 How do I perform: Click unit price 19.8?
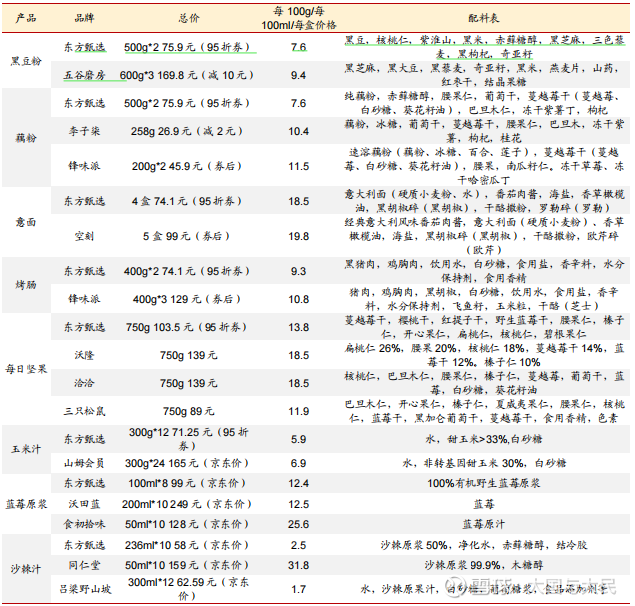tap(298, 236)
